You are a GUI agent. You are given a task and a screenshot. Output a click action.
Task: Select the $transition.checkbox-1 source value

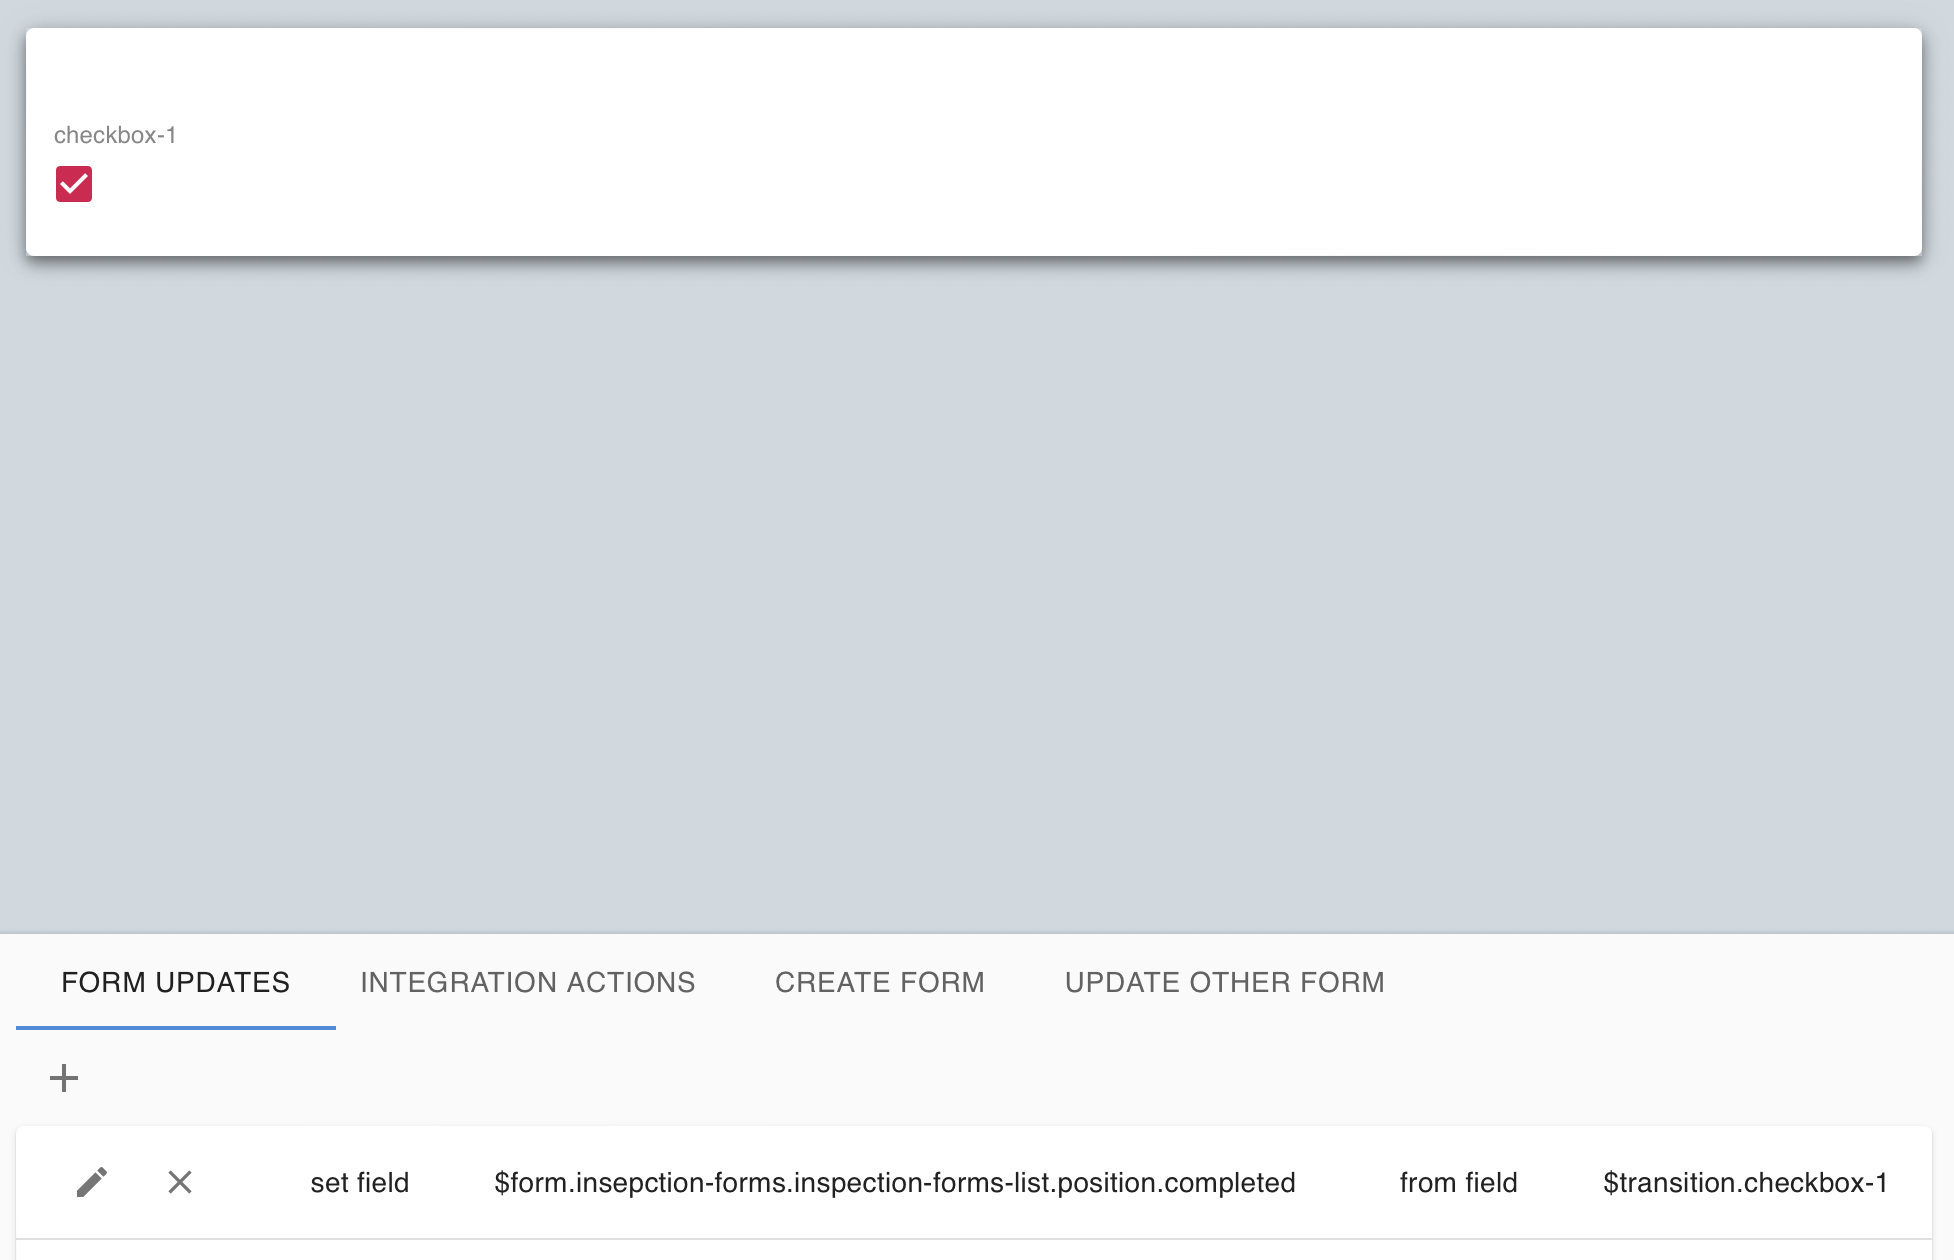click(x=1745, y=1182)
